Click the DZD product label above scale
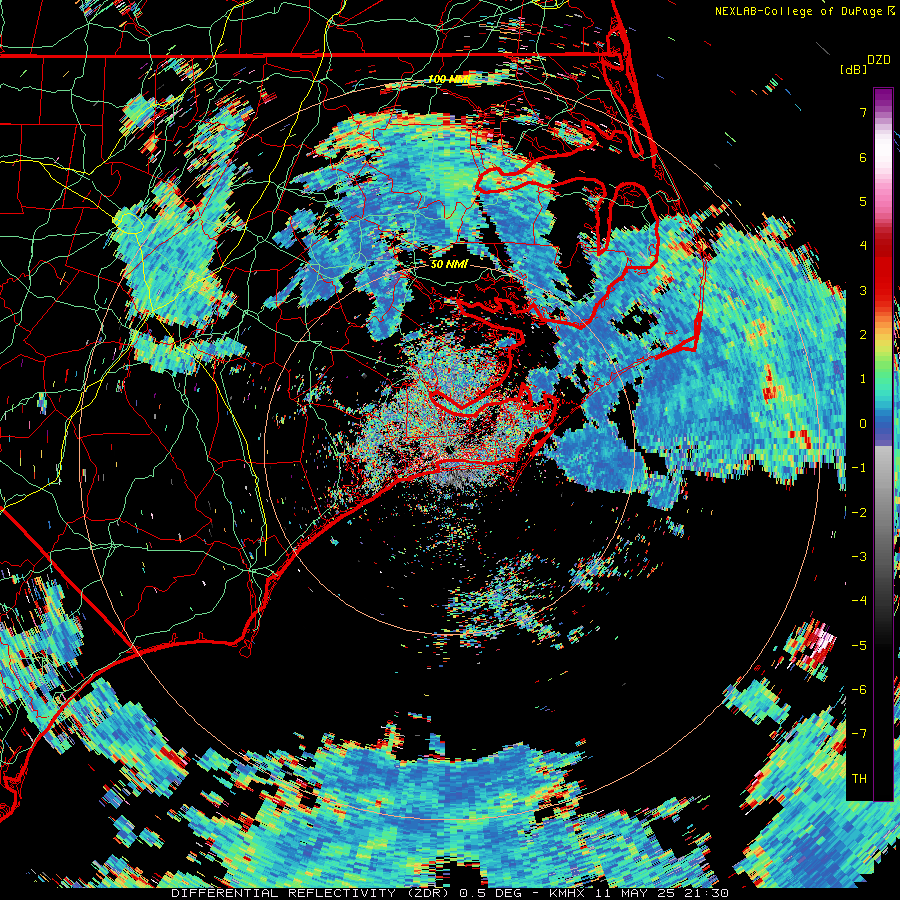 [878, 60]
